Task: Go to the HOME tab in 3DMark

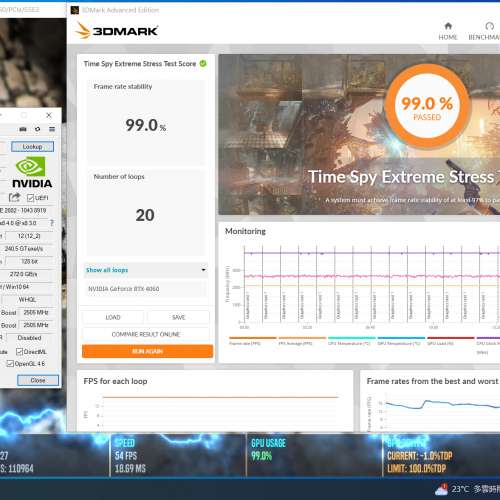Action: [448, 31]
